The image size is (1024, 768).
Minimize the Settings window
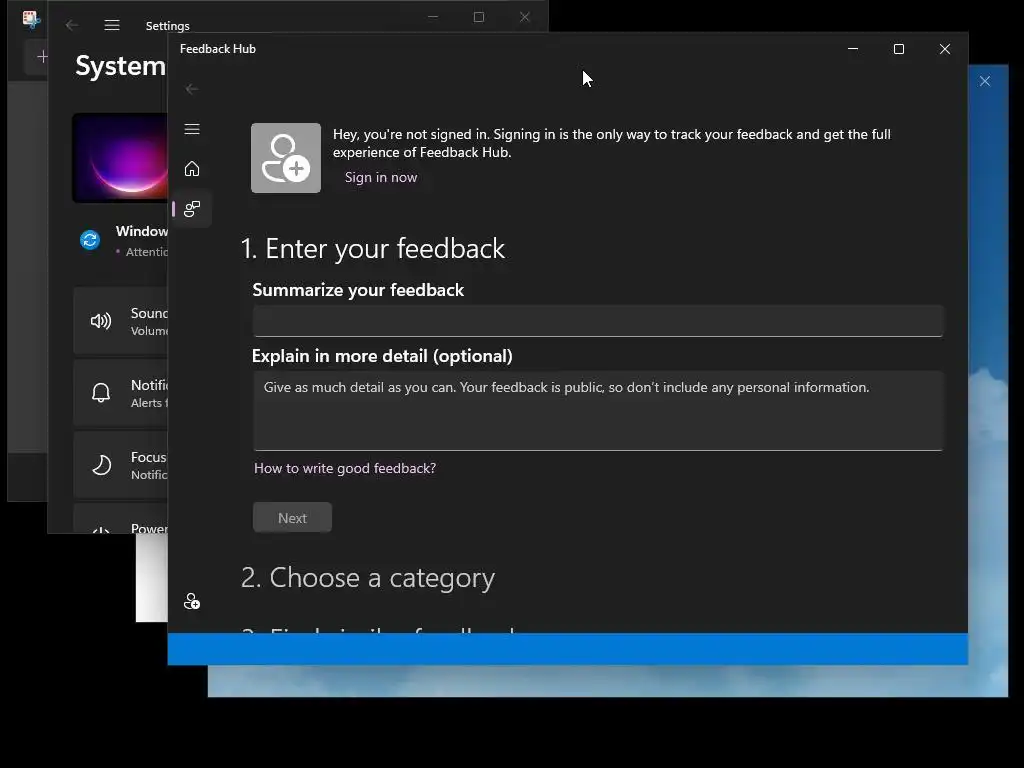coord(433,17)
